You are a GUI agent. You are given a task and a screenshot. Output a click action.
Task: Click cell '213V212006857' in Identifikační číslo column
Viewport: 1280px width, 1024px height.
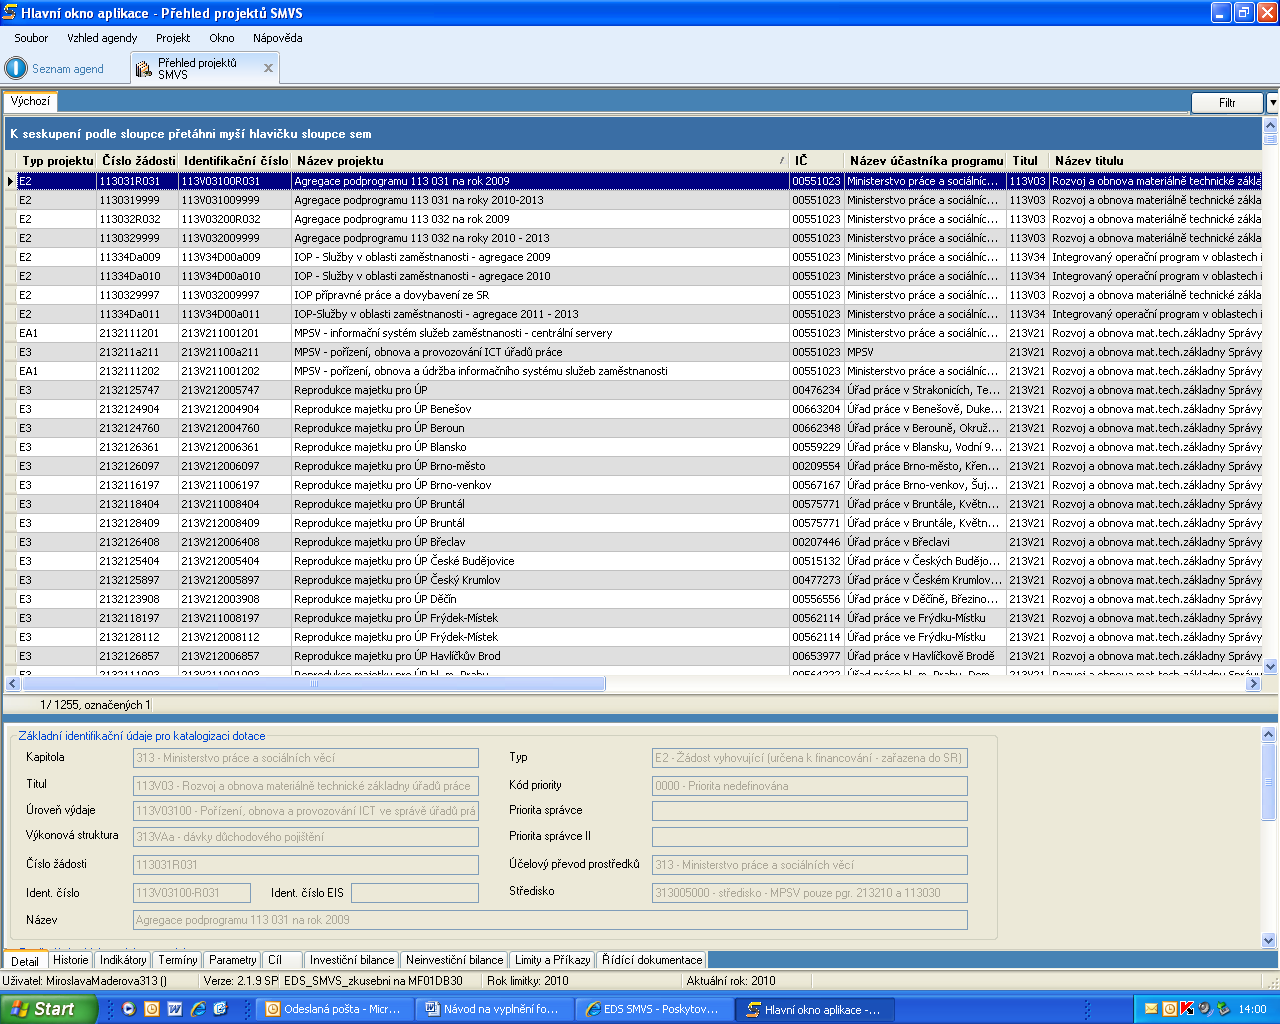pos(235,656)
